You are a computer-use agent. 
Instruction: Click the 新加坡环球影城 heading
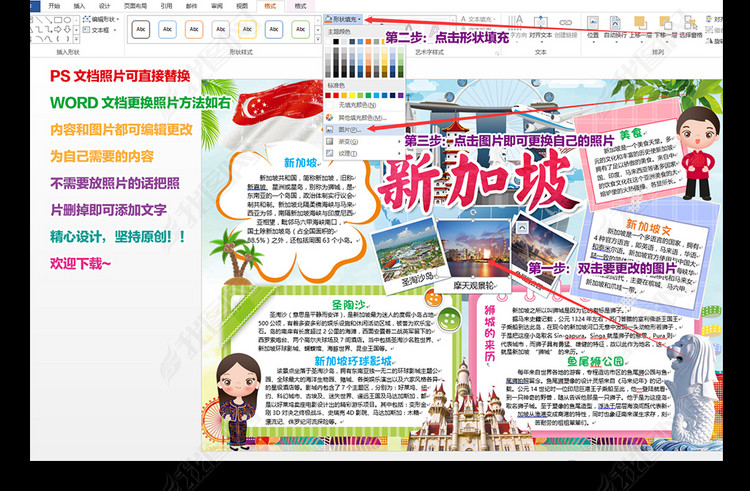(353, 361)
